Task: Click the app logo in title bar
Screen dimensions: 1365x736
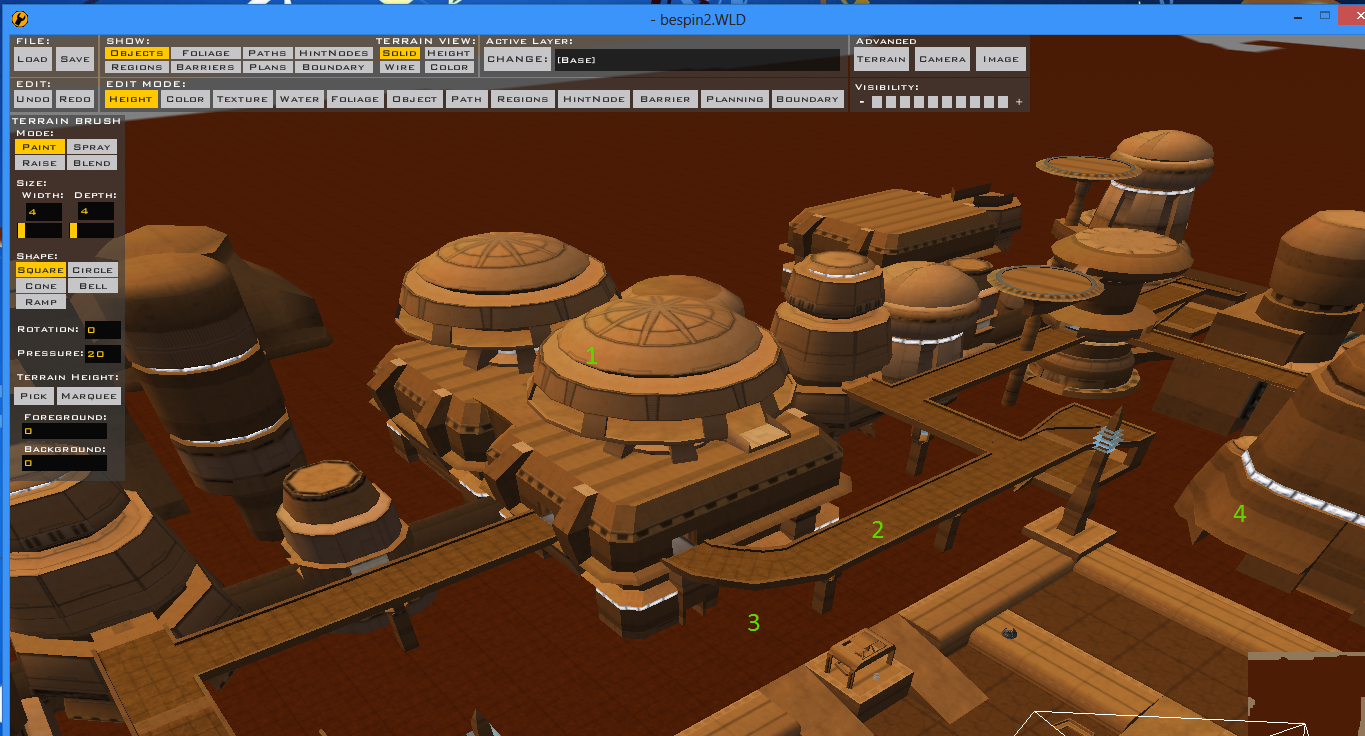Action: click(x=22, y=18)
